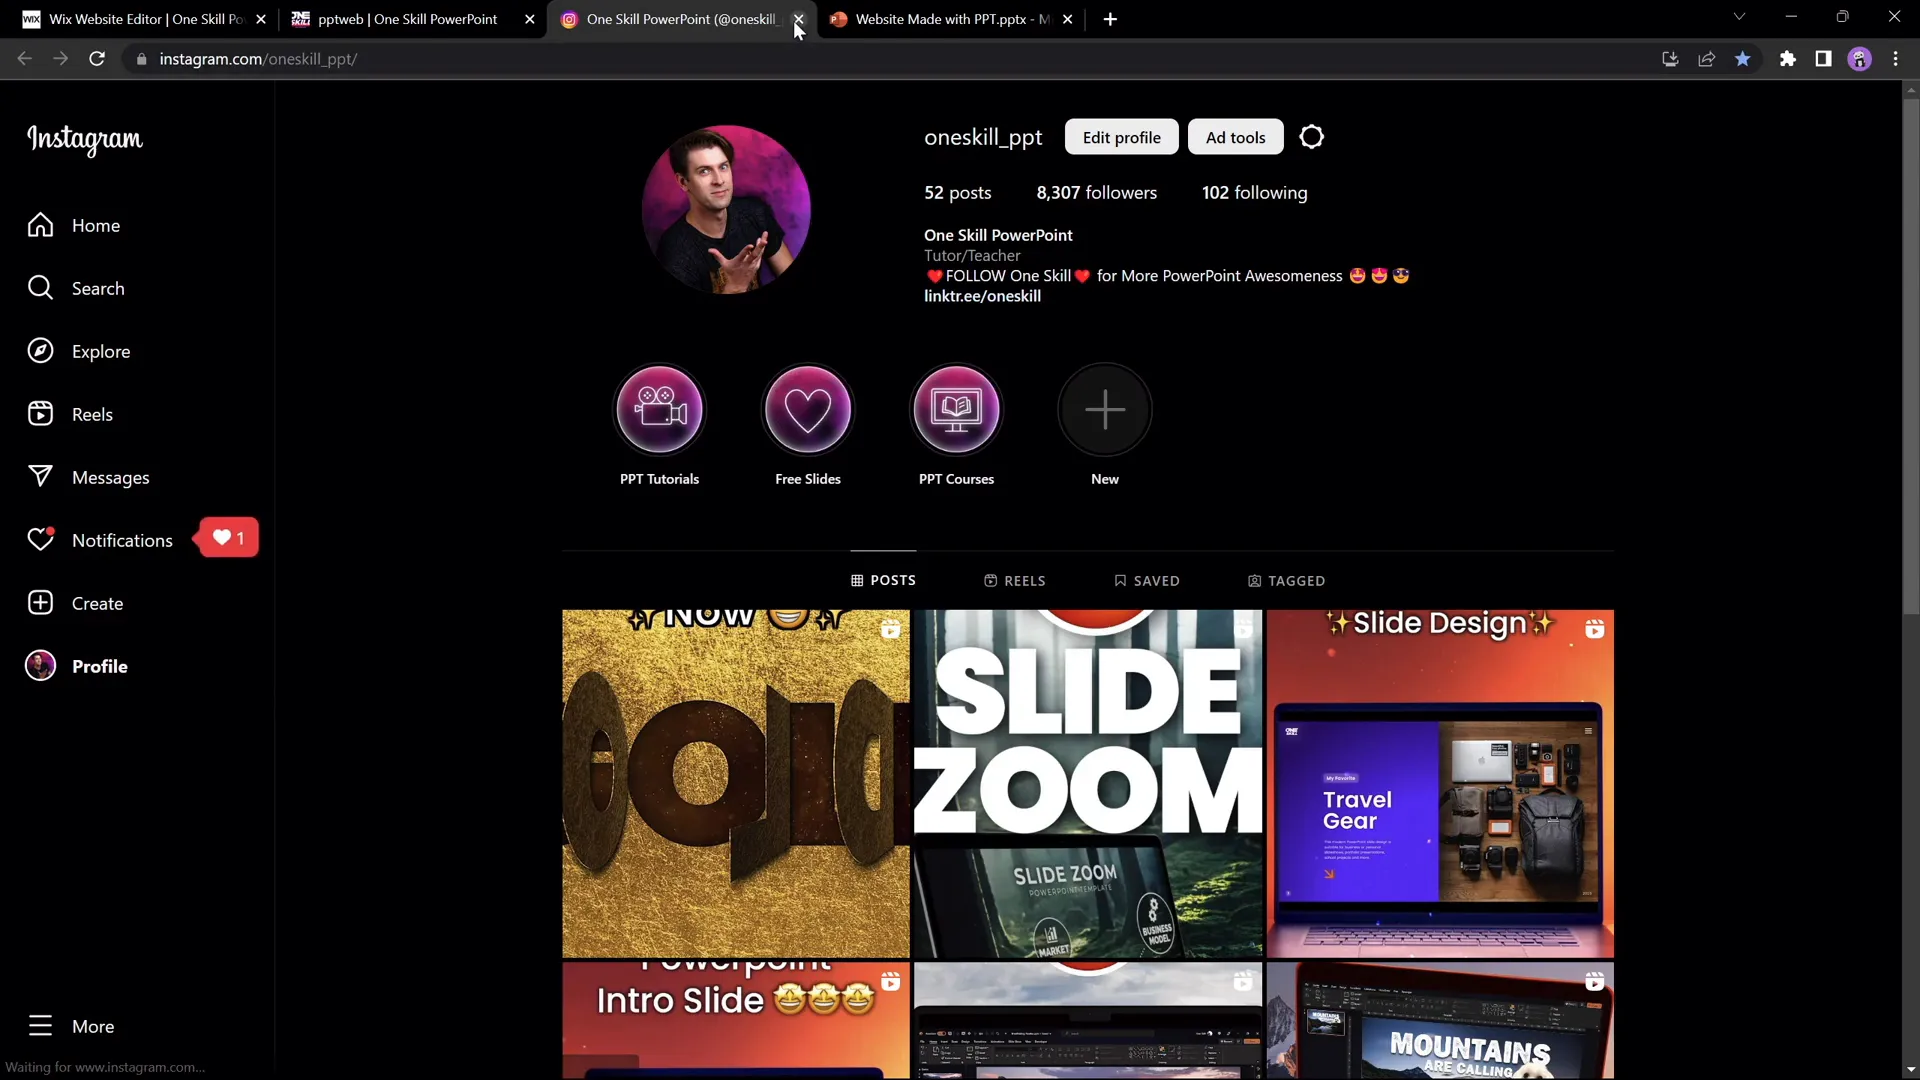Open Chrome extensions puzzle icon
This screenshot has width=1920, height=1080.
point(1788,59)
